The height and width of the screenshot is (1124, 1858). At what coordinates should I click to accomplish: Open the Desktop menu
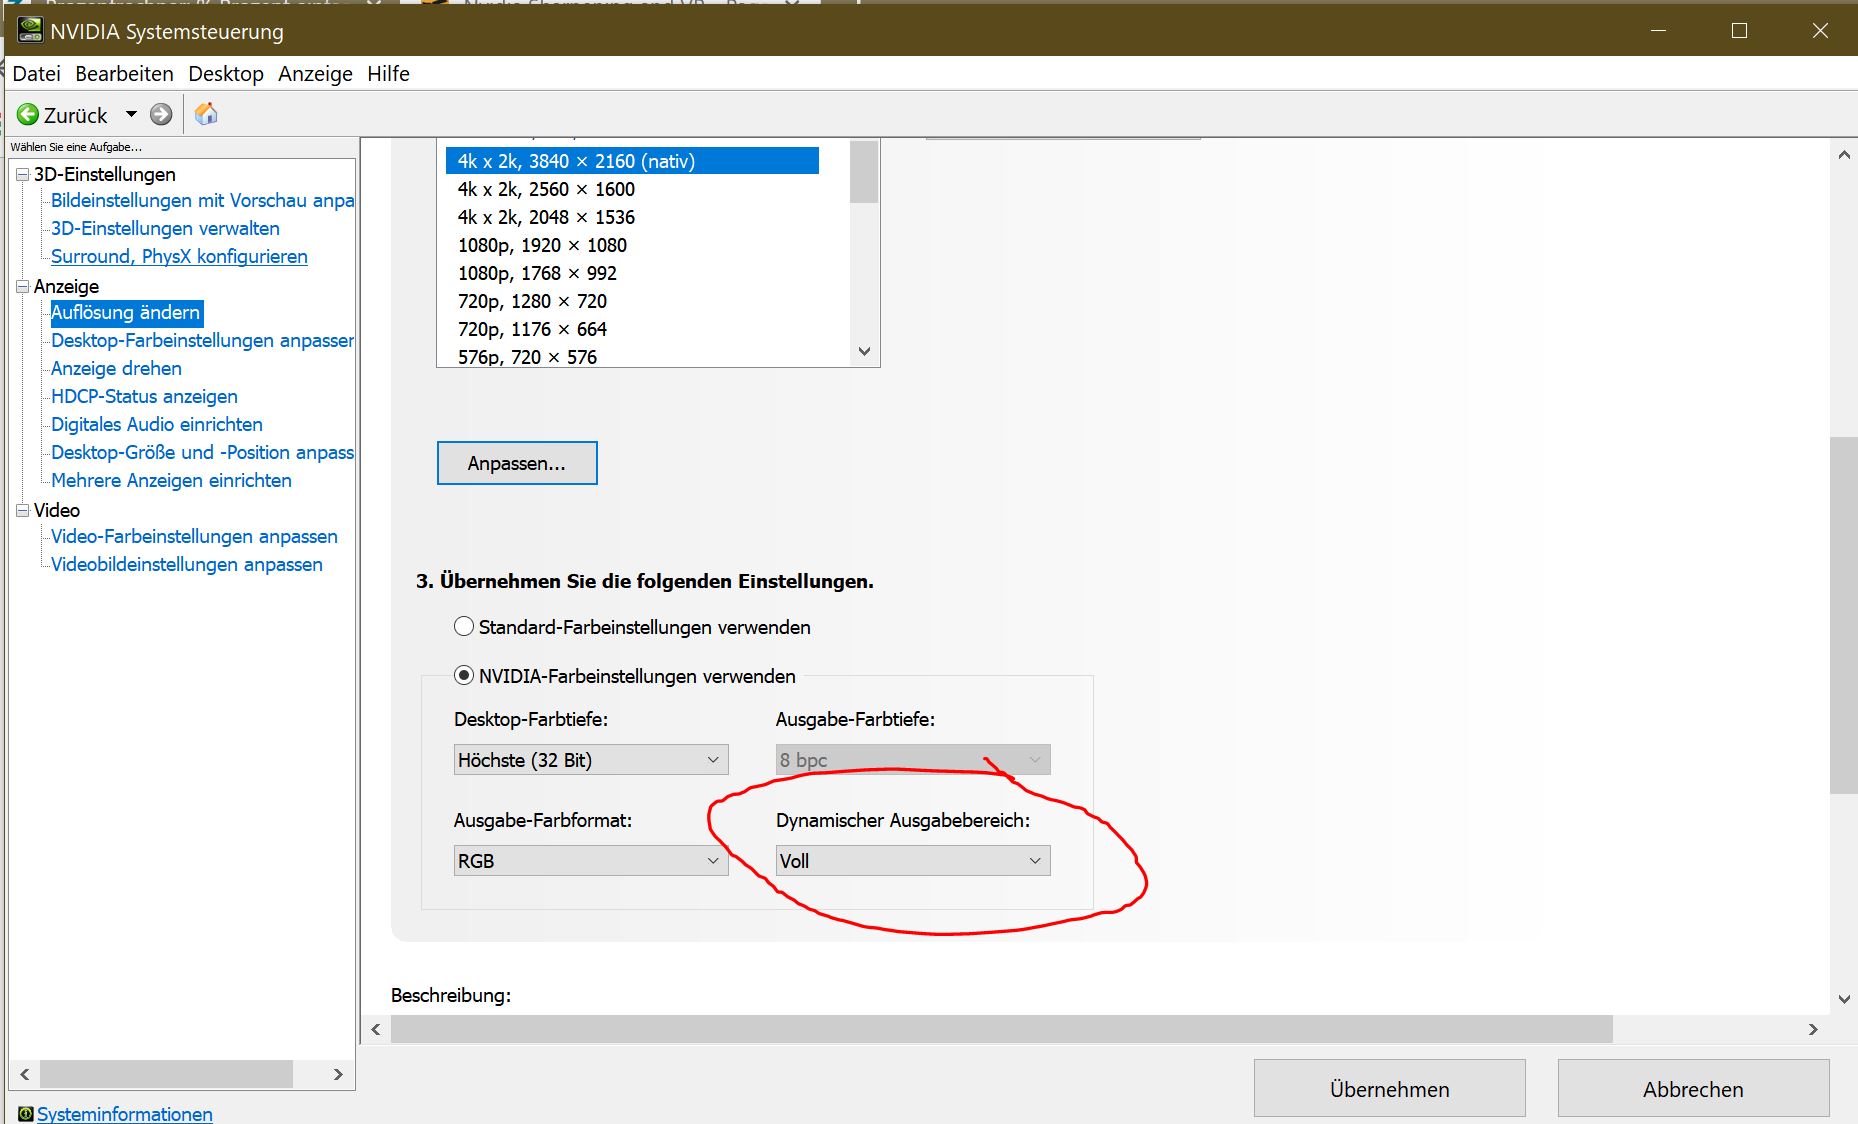(x=226, y=74)
